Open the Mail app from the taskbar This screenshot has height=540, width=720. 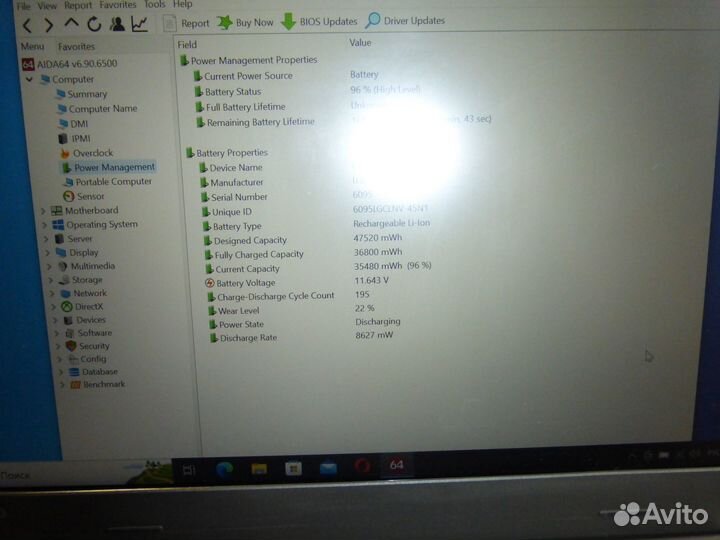pyautogui.click(x=328, y=467)
